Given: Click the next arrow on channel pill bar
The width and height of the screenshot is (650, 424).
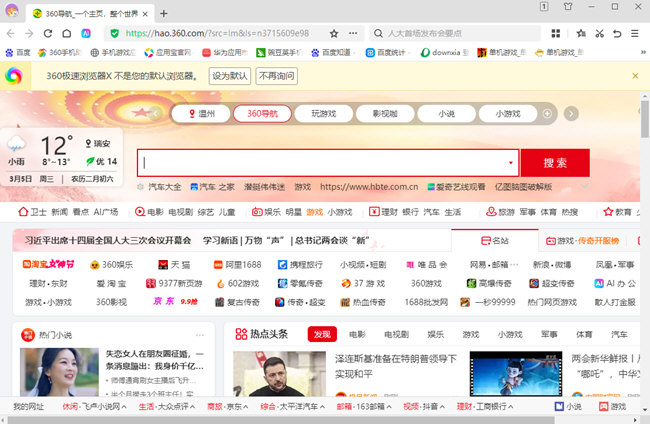Looking at the screenshot, I should pyautogui.click(x=571, y=114).
